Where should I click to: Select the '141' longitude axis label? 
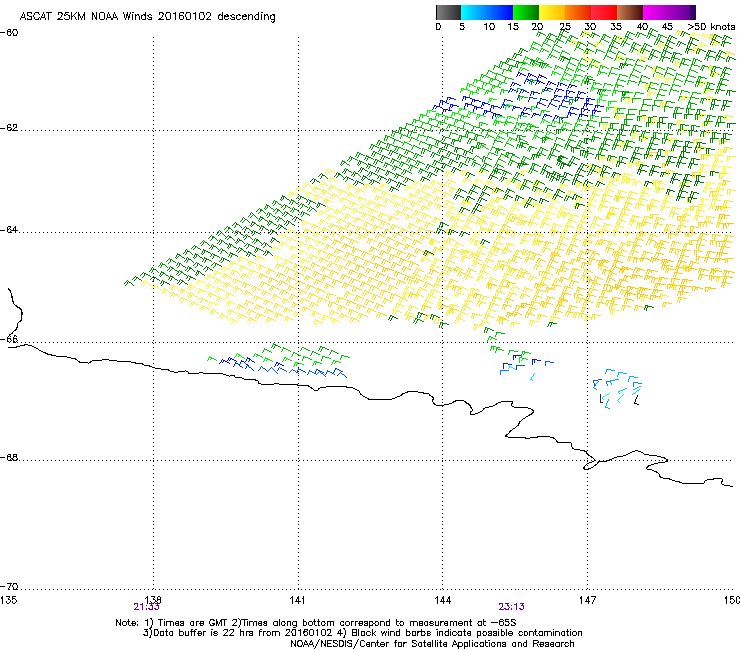(x=297, y=600)
